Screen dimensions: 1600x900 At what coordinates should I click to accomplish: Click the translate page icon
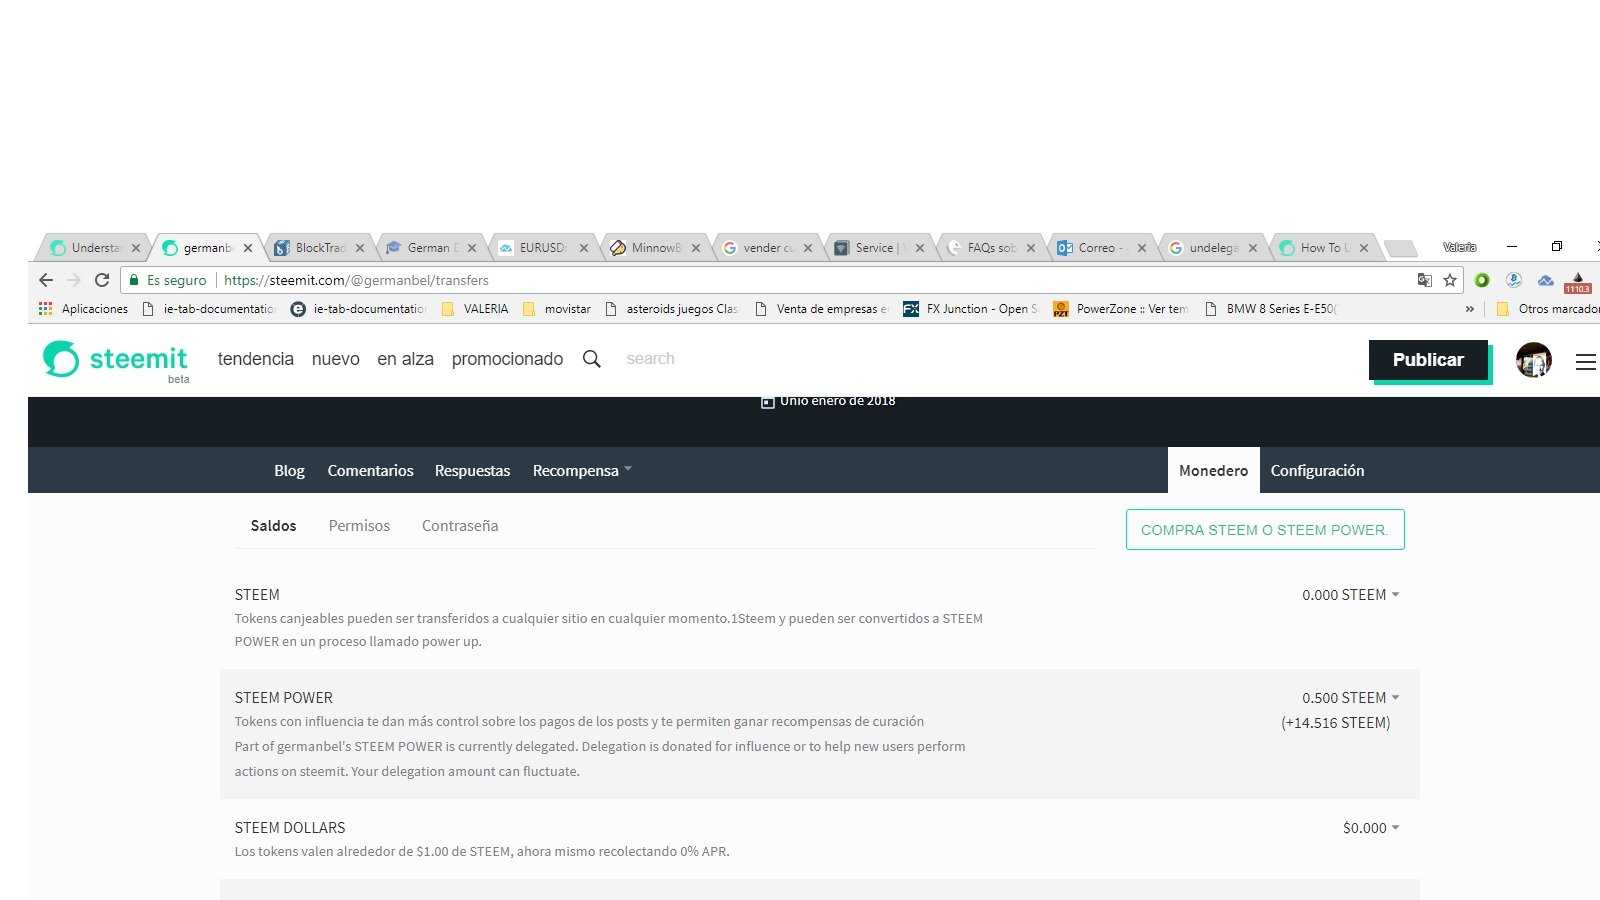click(x=1425, y=280)
